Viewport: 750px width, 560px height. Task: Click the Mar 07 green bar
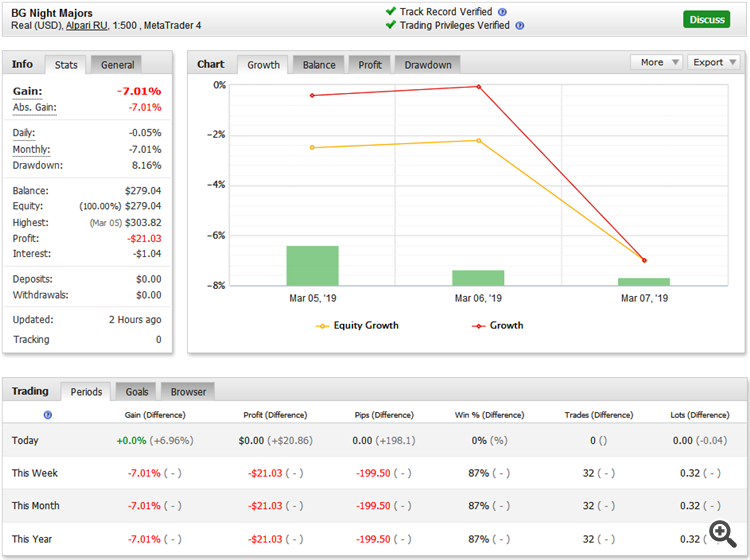pyautogui.click(x=644, y=282)
